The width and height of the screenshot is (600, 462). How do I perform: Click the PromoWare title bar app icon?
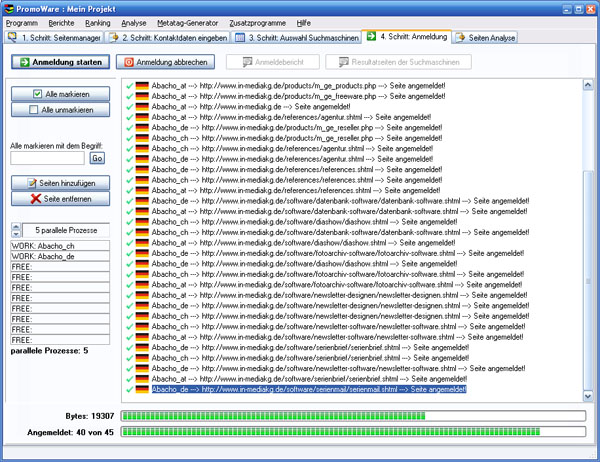point(9,8)
